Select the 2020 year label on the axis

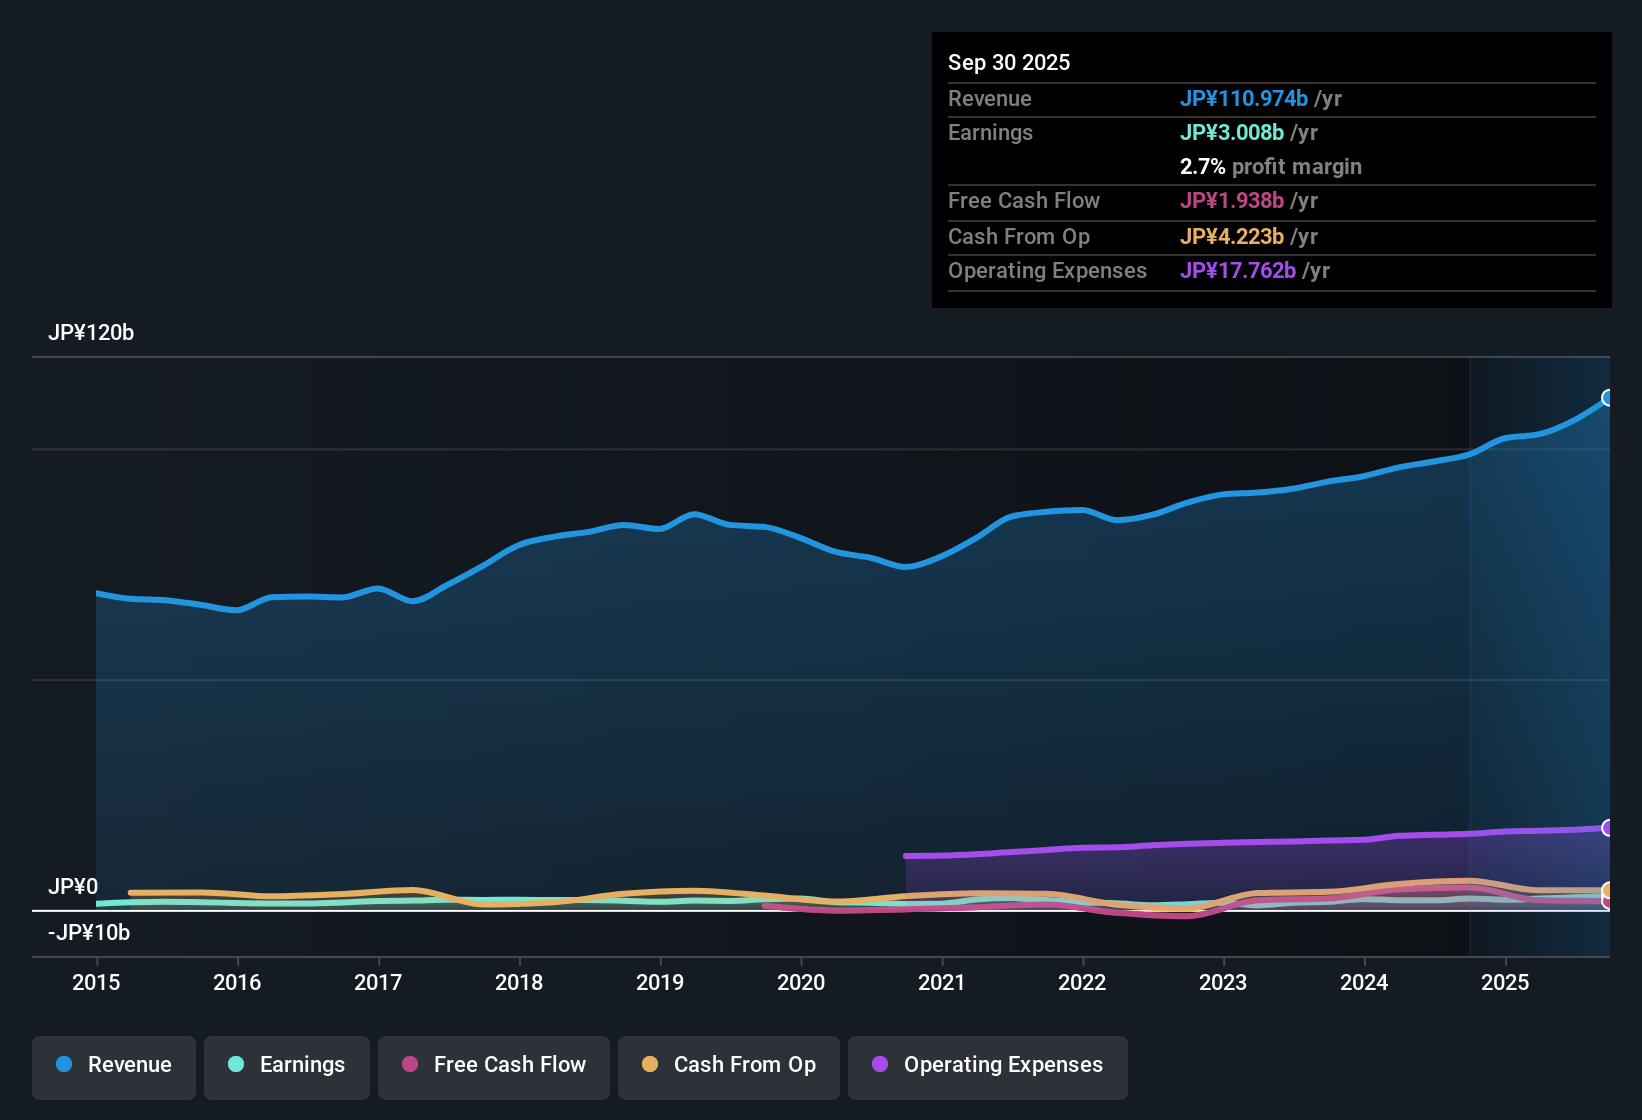801,983
